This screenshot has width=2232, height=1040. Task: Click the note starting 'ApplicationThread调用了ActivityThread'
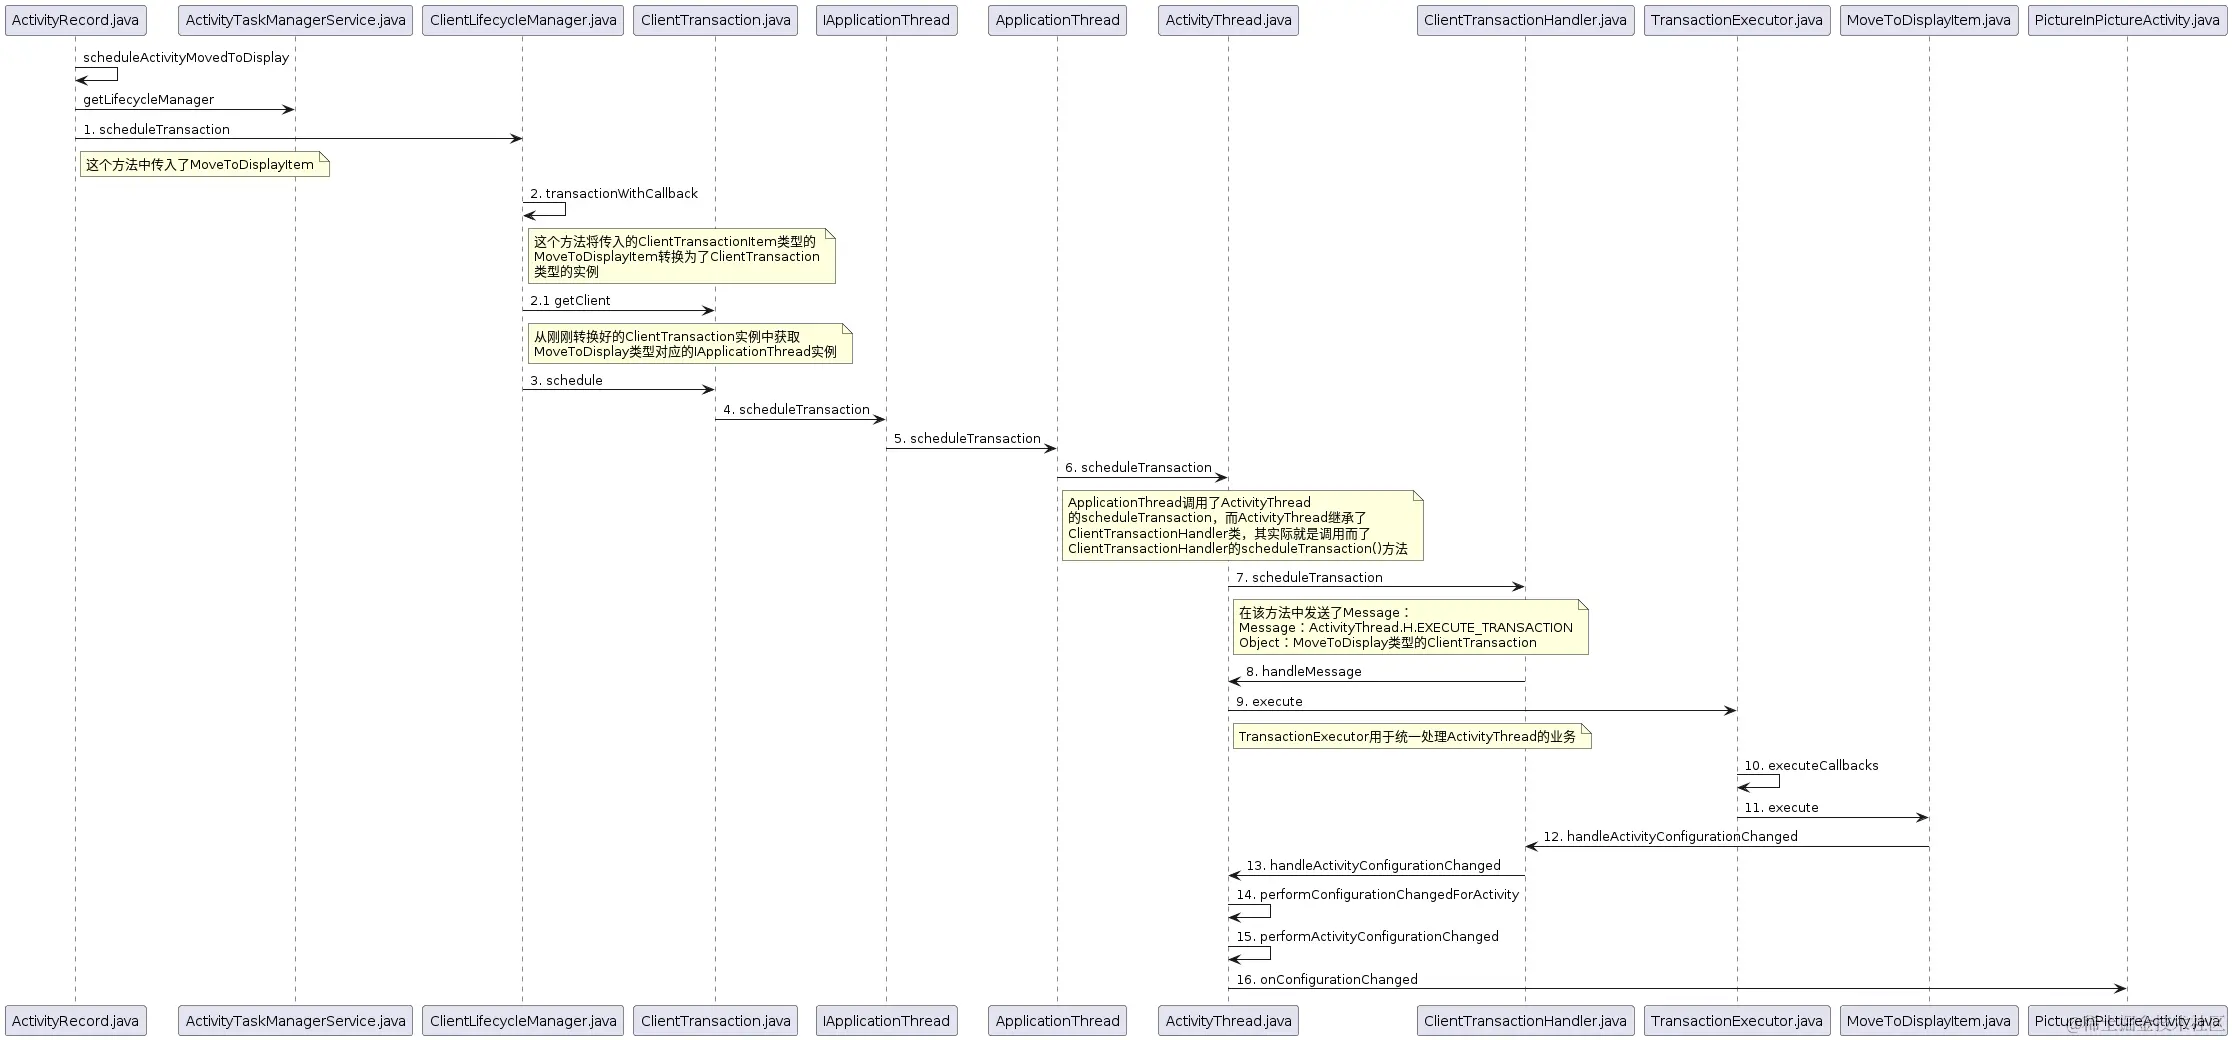(x=1242, y=525)
